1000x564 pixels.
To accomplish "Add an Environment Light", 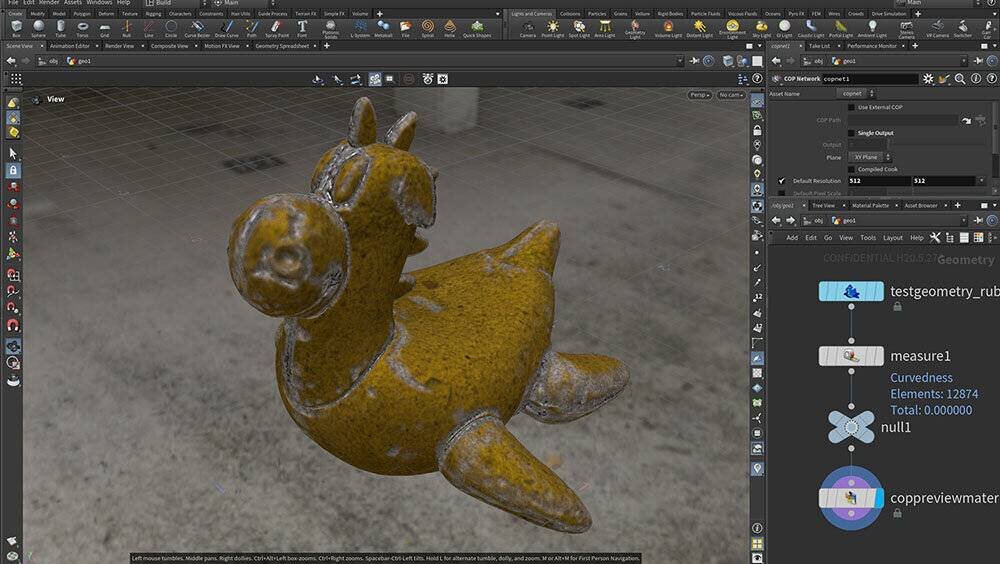I will tap(732, 29).
